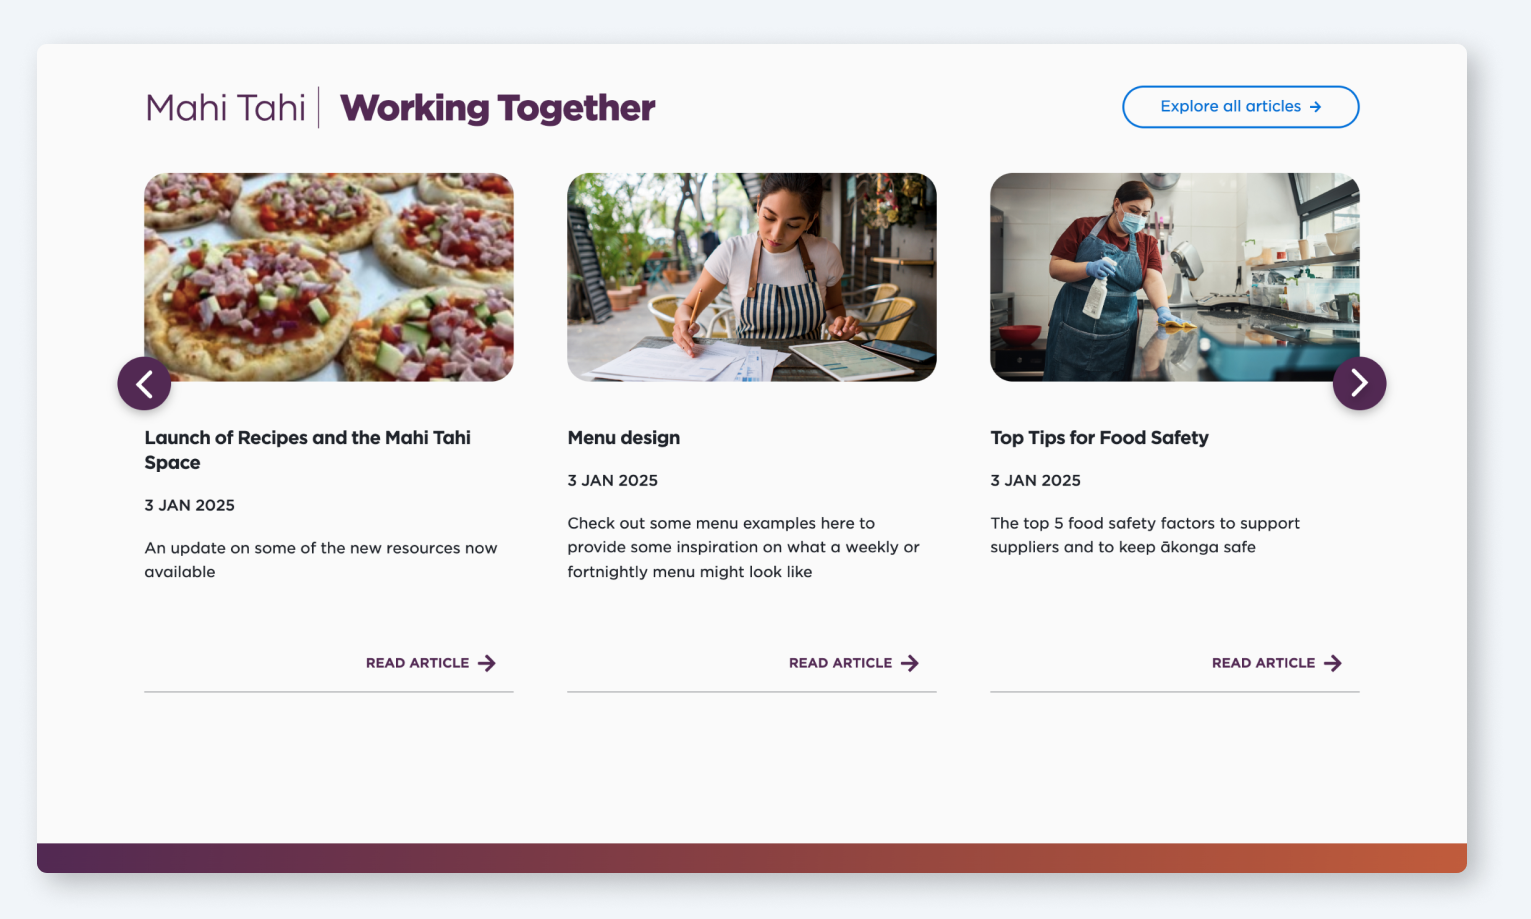Click the Mahi Tahi Working Together heading
The image size is (1531, 919).
pyautogui.click(x=400, y=108)
